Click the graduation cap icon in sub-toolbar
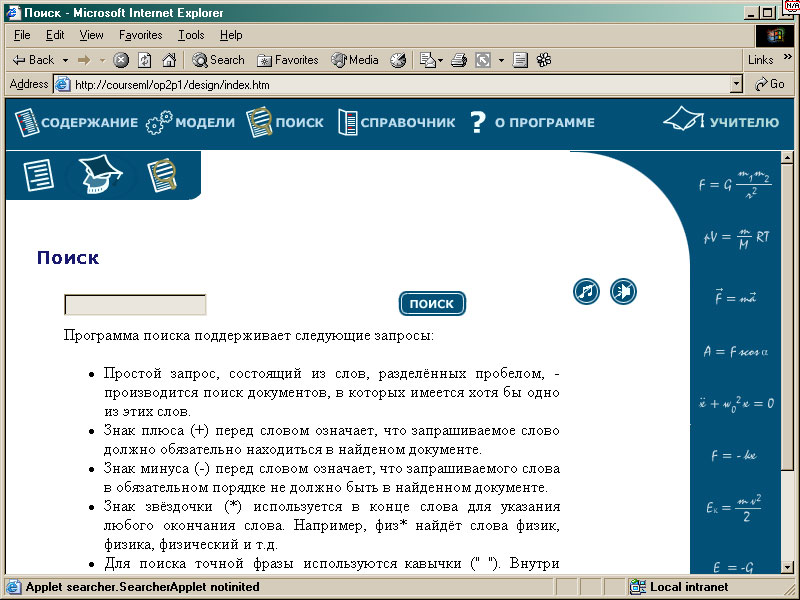The height and width of the screenshot is (600, 800). click(99, 175)
